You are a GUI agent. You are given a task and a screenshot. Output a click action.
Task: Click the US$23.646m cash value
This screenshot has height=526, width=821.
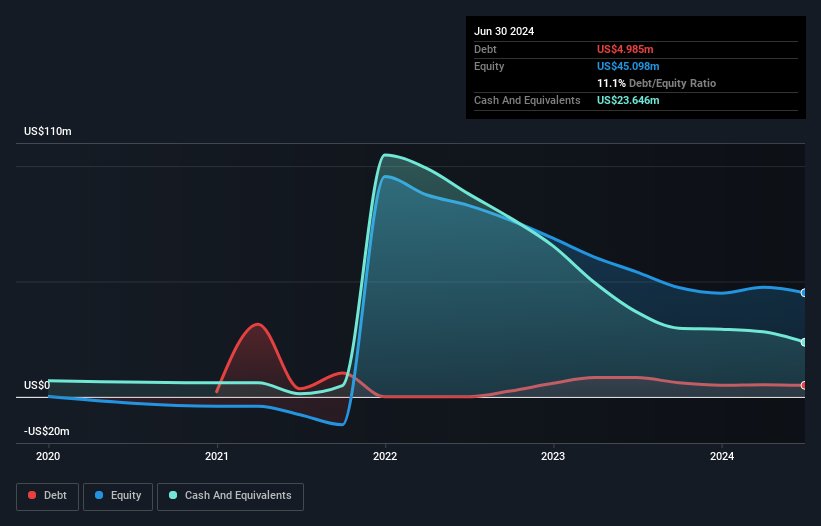click(628, 100)
